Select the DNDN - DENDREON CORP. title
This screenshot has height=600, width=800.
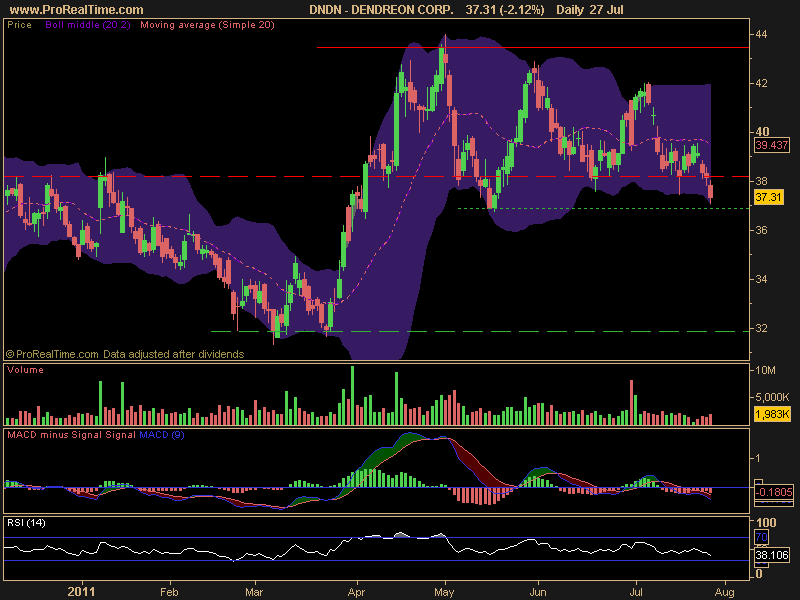click(x=380, y=9)
